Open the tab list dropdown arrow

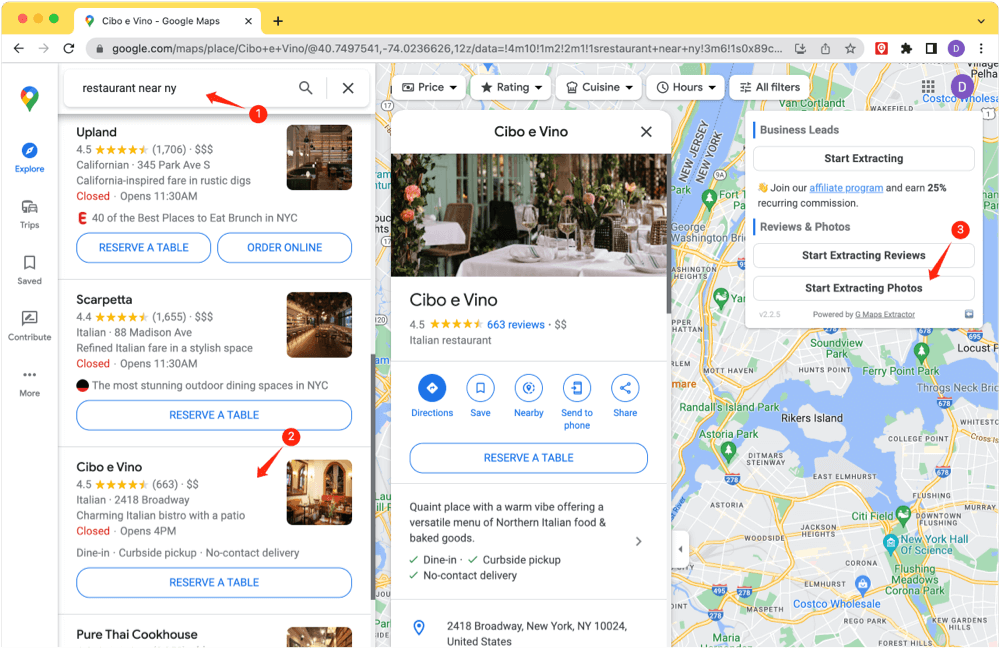click(x=981, y=21)
